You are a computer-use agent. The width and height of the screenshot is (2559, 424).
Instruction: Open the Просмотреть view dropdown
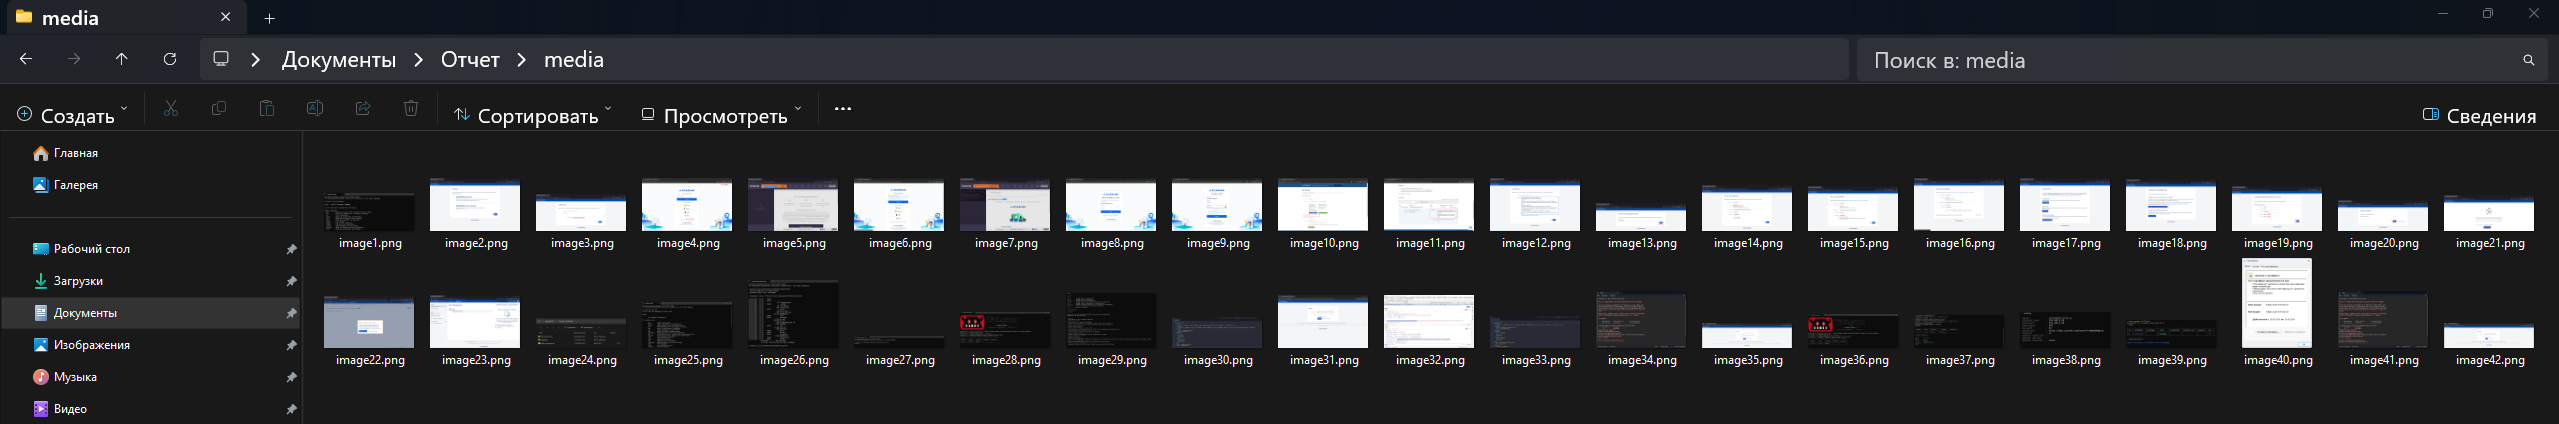[x=721, y=115]
